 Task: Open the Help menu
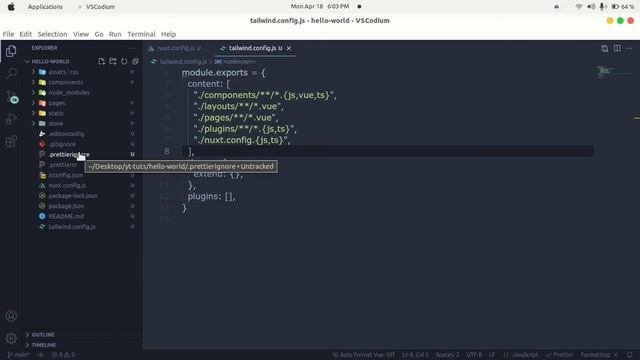168,34
